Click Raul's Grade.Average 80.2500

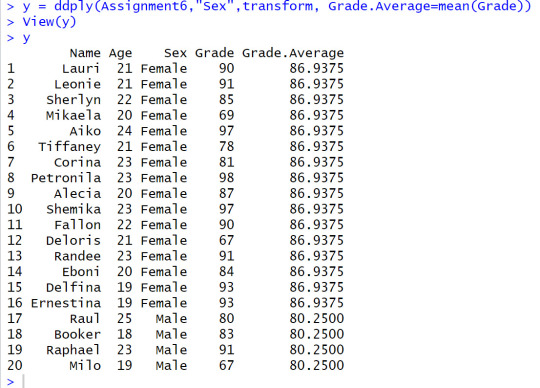[316, 318]
